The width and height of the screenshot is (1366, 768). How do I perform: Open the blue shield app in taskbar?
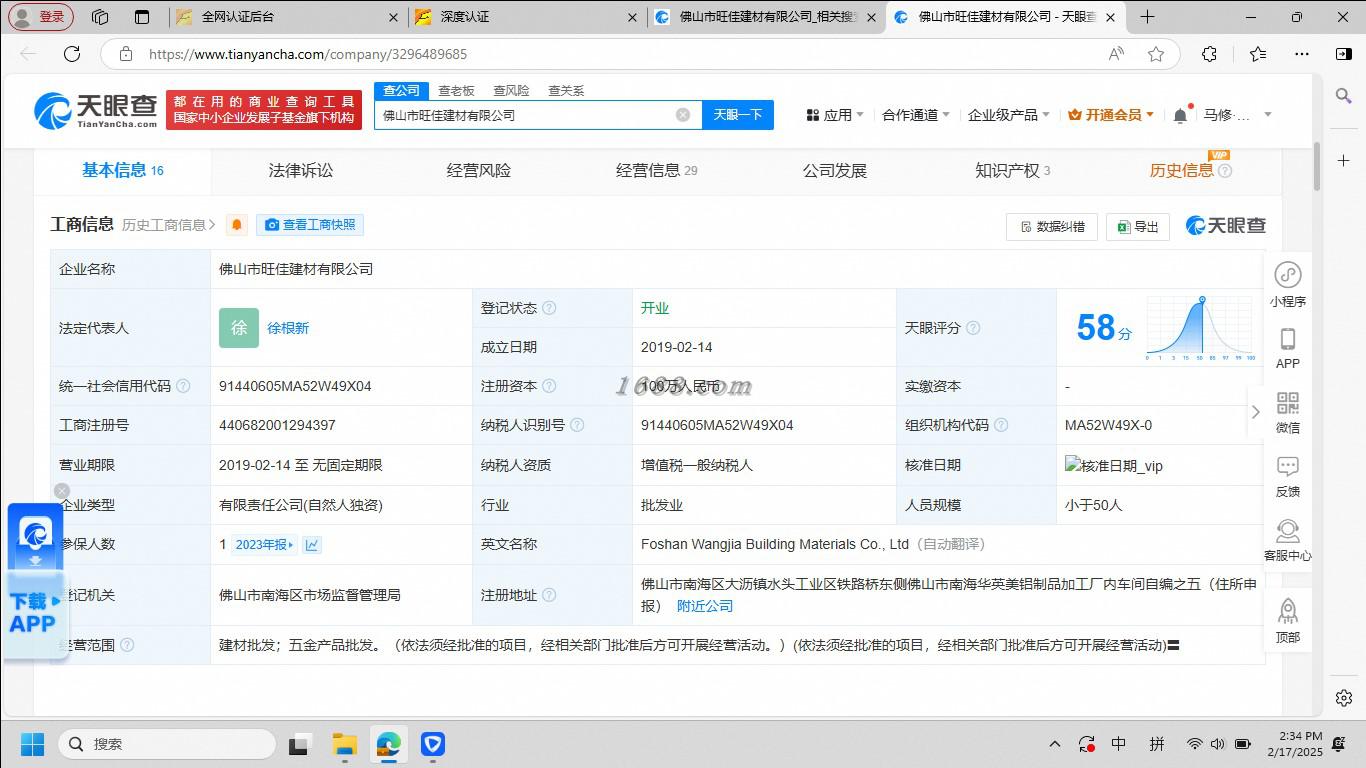tap(433, 744)
